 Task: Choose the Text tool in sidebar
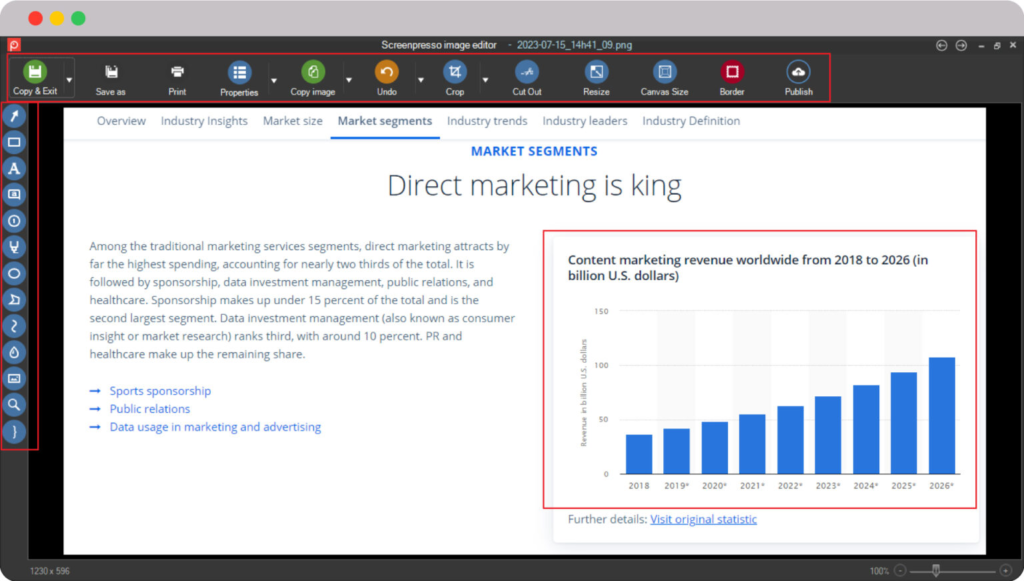point(15,169)
